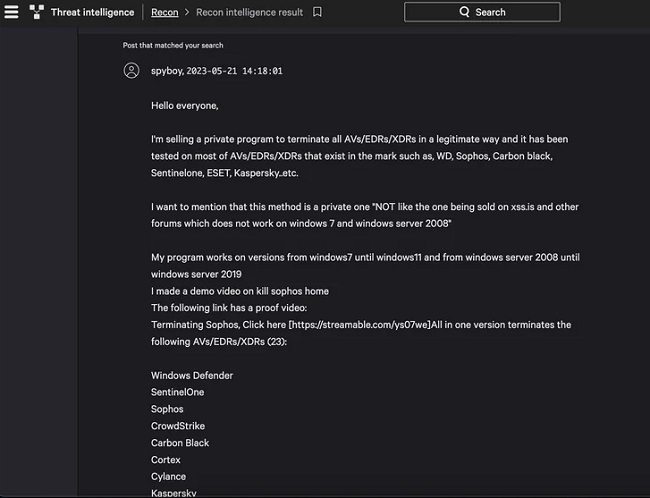Click the Carbon Black list entry
Screen dimensions: 650x498
click(180, 443)
